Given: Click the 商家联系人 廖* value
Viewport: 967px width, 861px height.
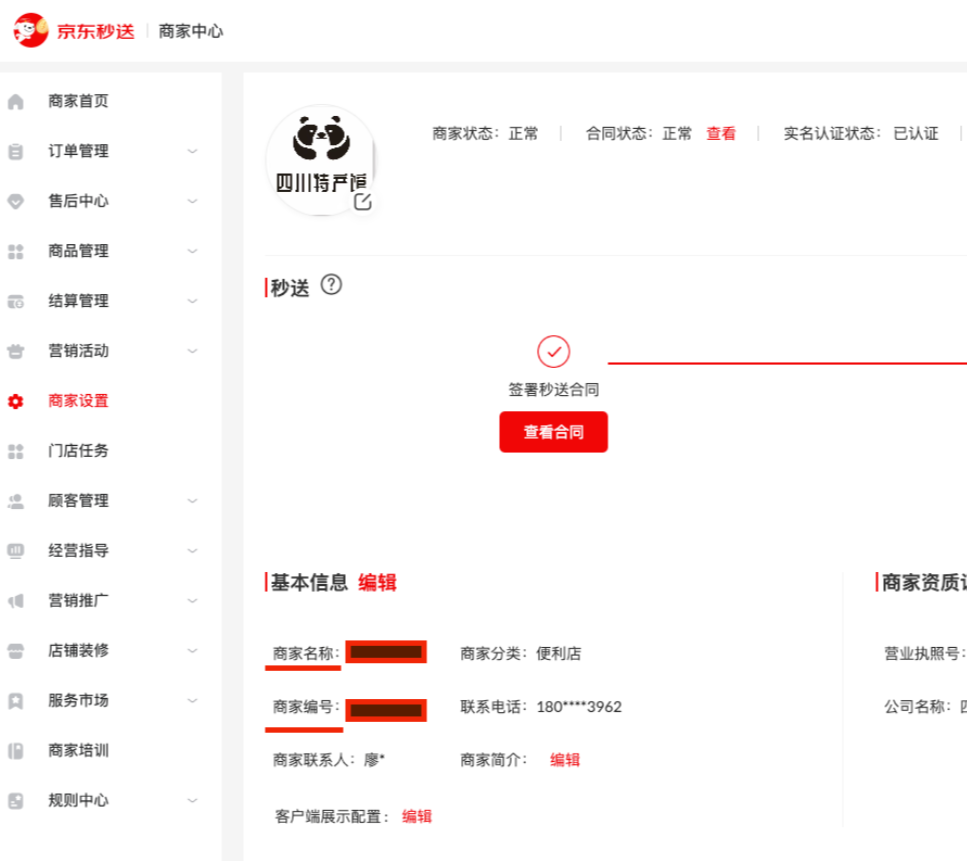Looking at the screenshot, I should (x=374, y=760).
